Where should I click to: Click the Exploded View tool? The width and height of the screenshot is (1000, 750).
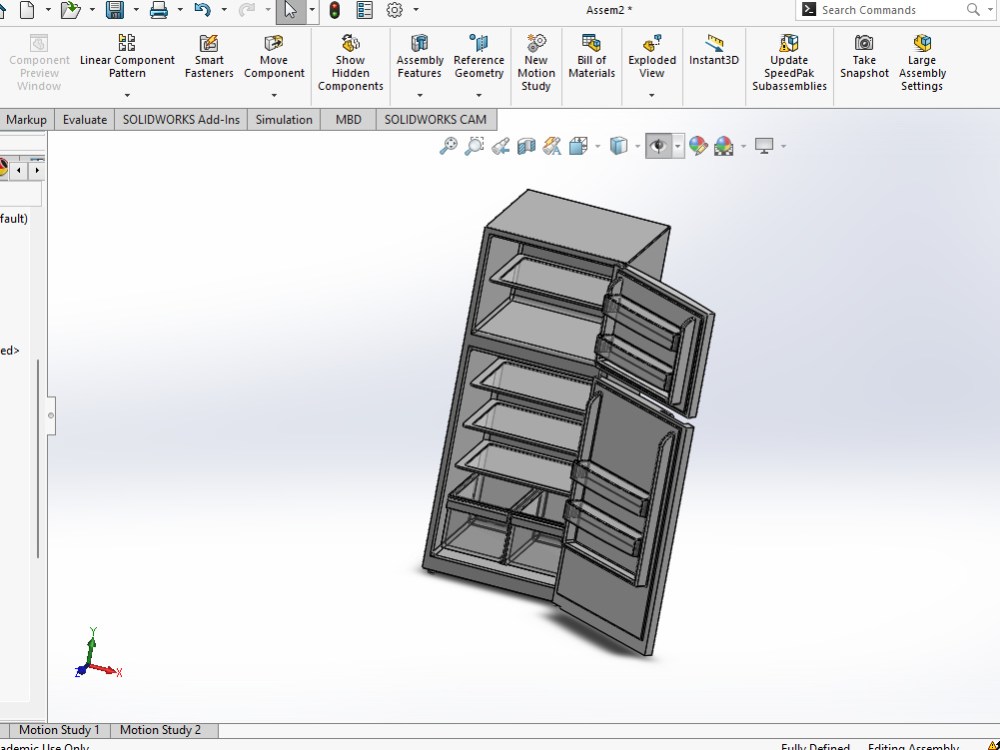tap(652, 57)
